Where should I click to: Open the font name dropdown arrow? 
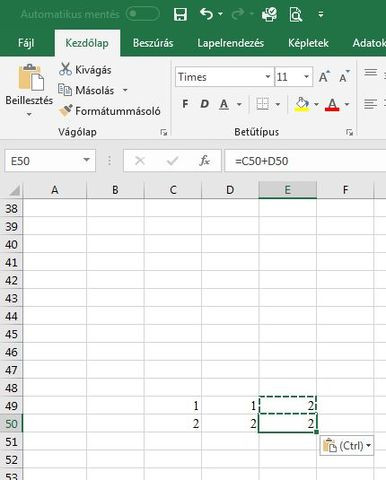click(x=268, y=77)
